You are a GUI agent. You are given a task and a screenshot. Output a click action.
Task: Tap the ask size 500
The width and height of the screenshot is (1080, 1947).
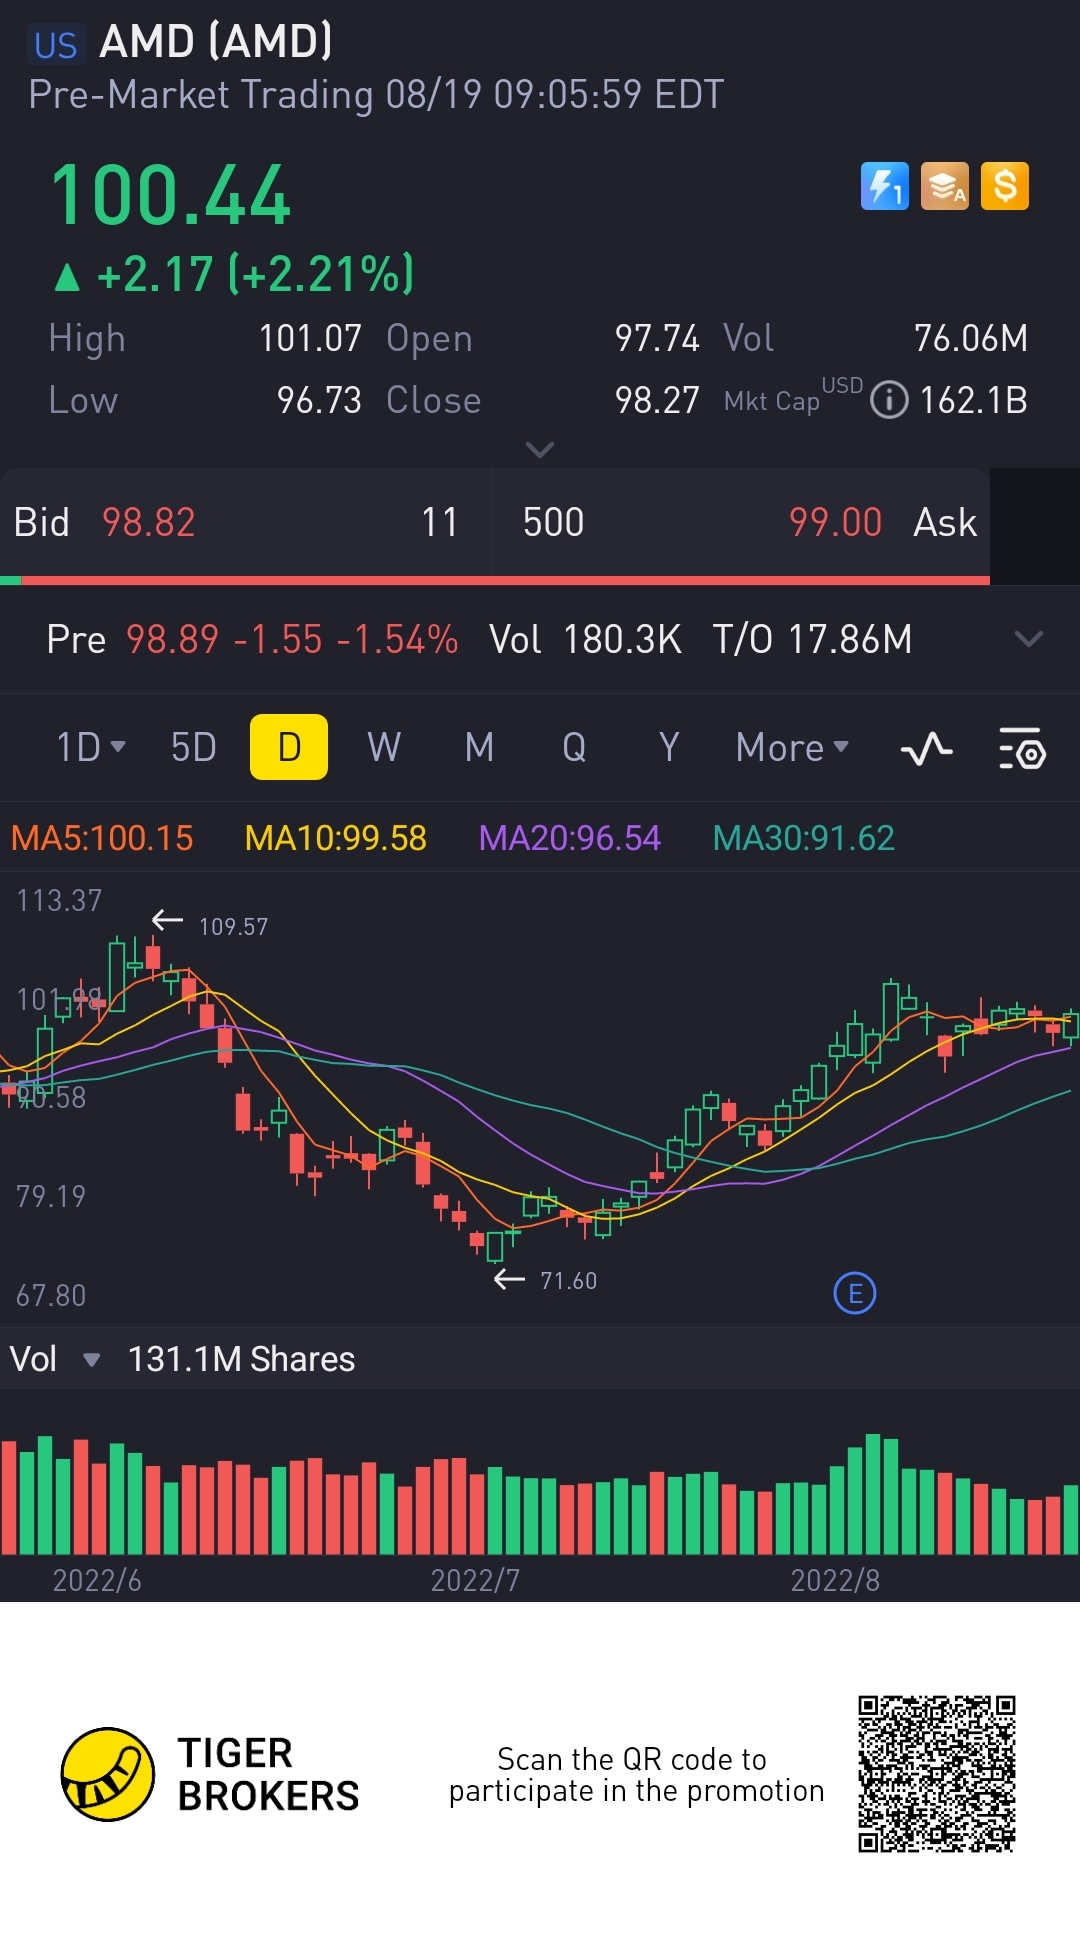554,522
